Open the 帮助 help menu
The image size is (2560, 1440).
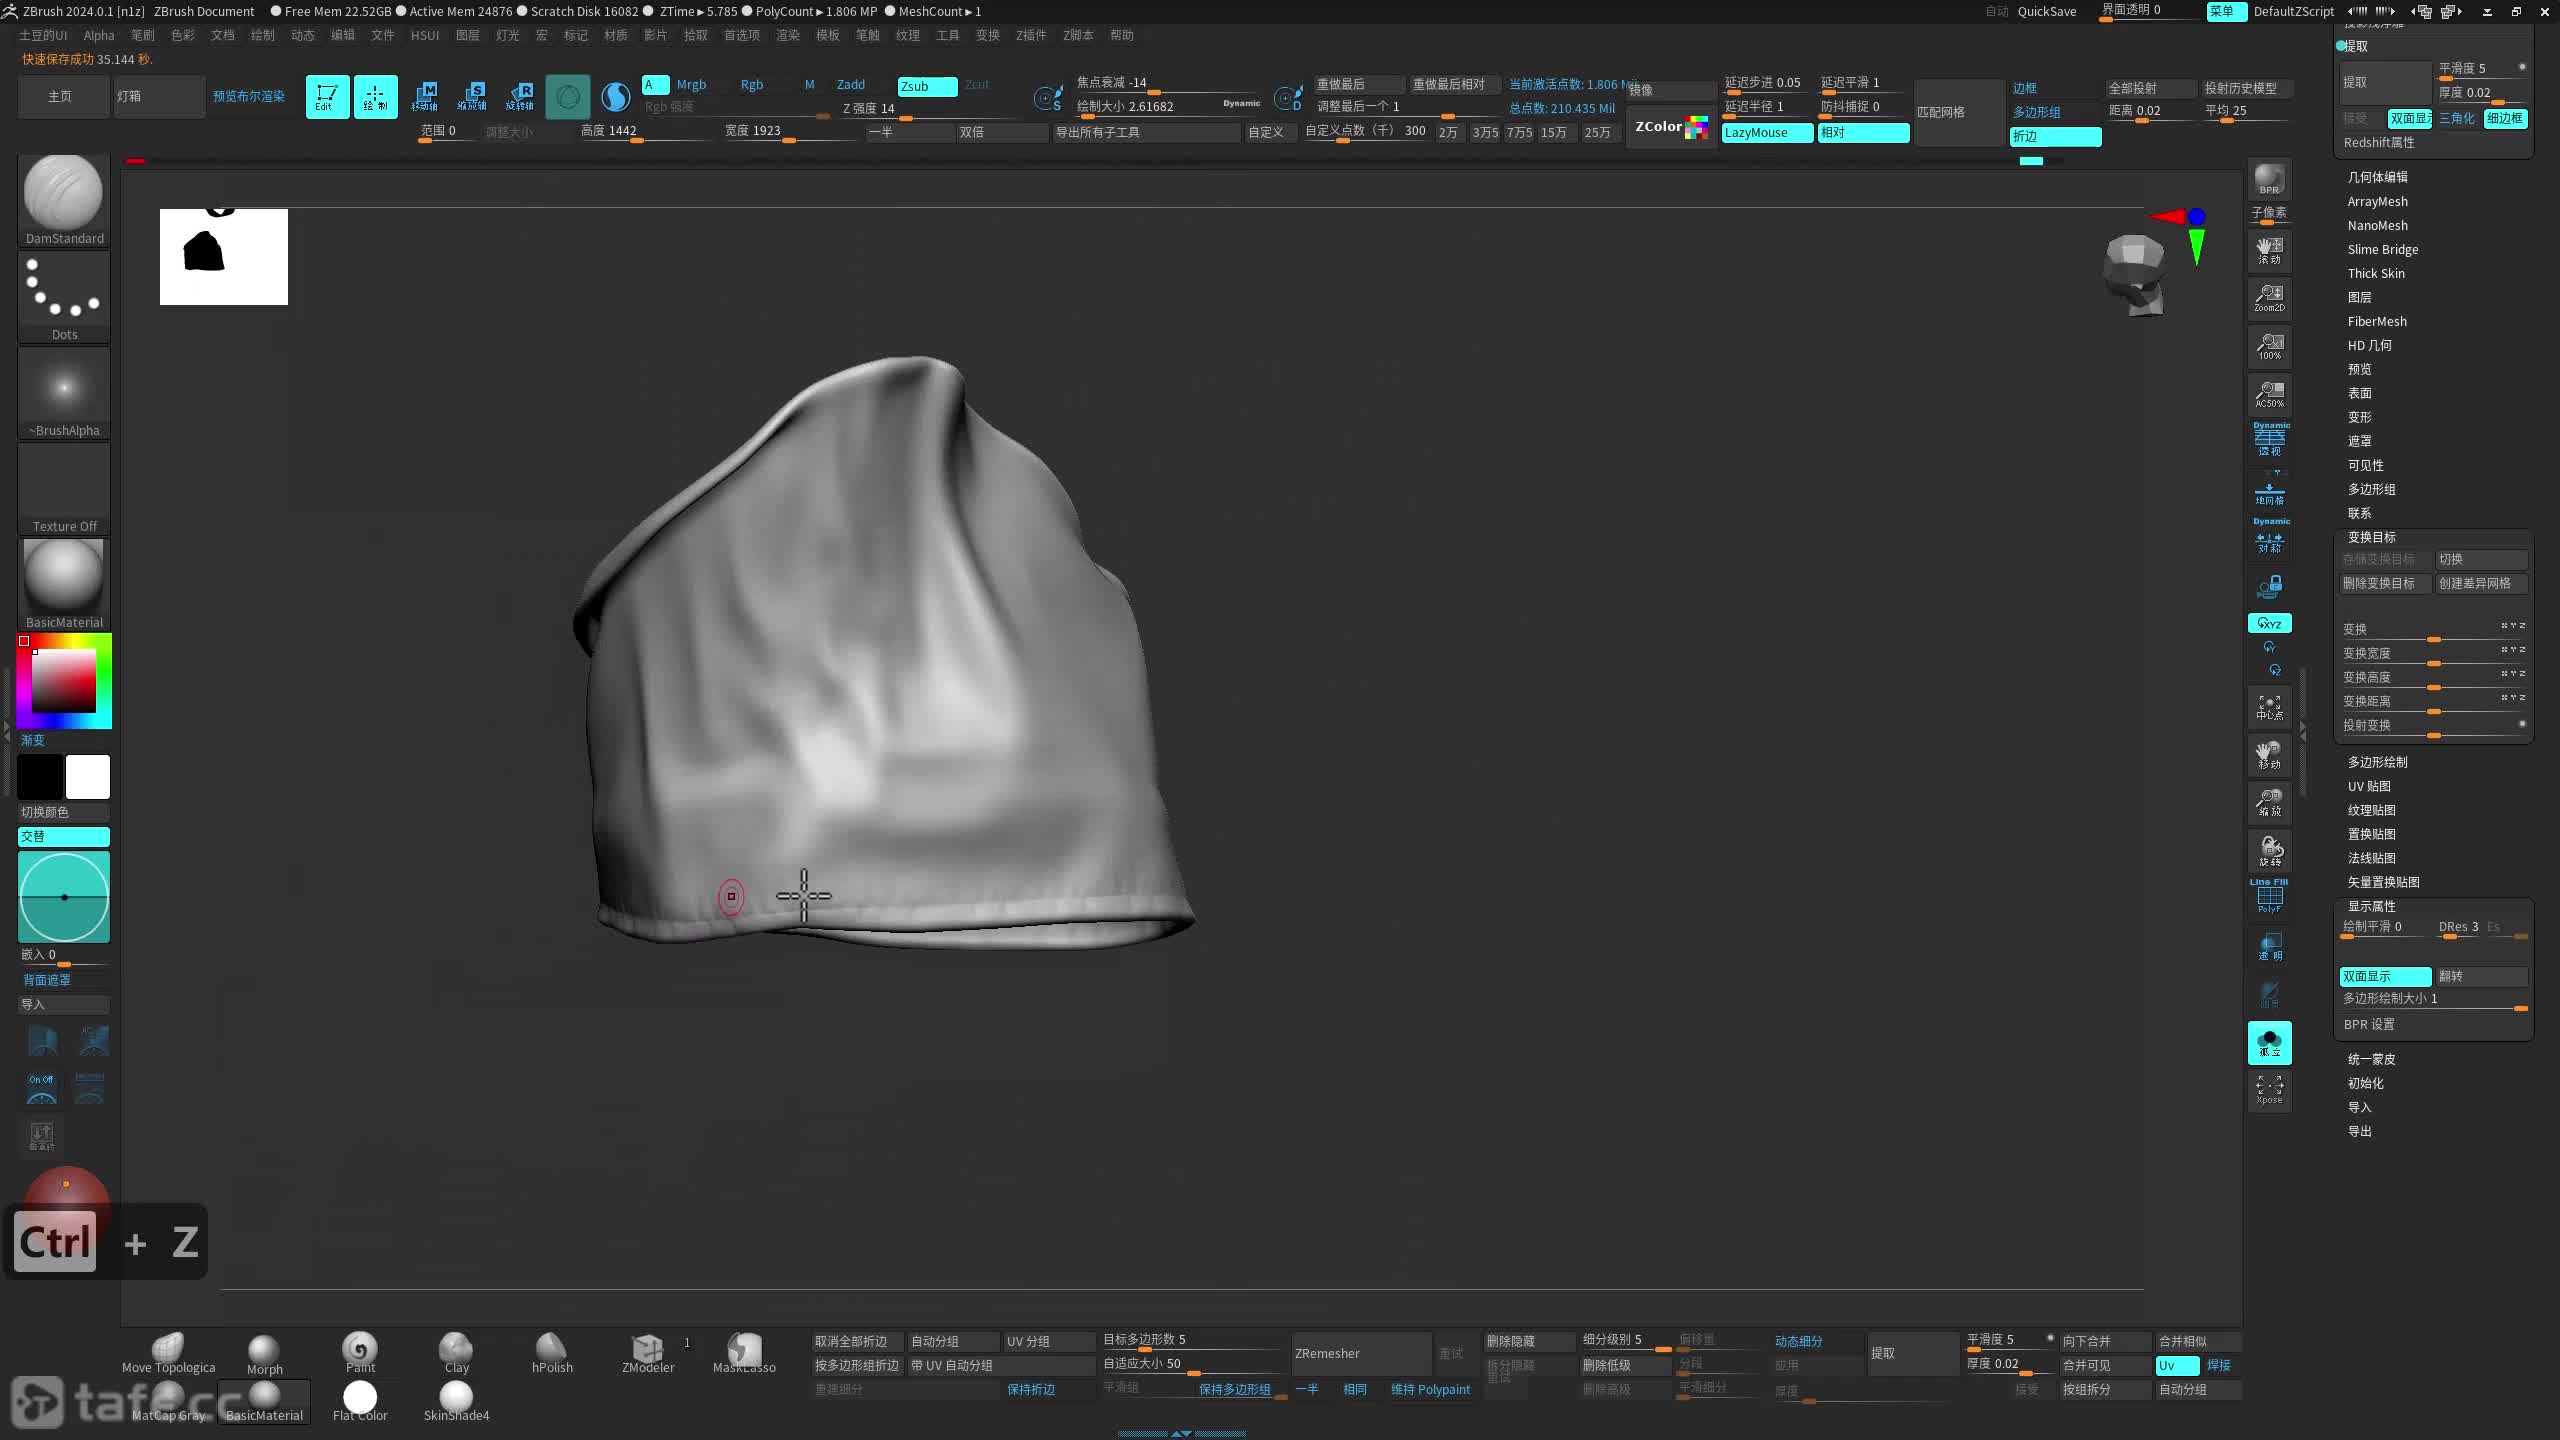click(1122, 35)
